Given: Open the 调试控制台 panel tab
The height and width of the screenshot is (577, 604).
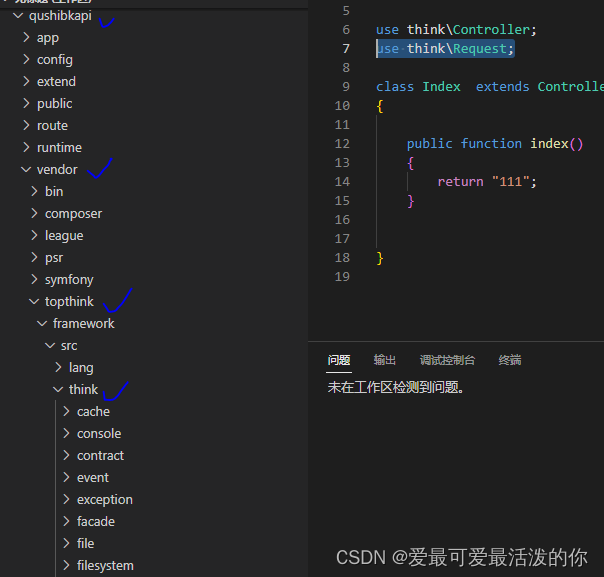Looking at the screenshot, I should click(x=447, y=360).
